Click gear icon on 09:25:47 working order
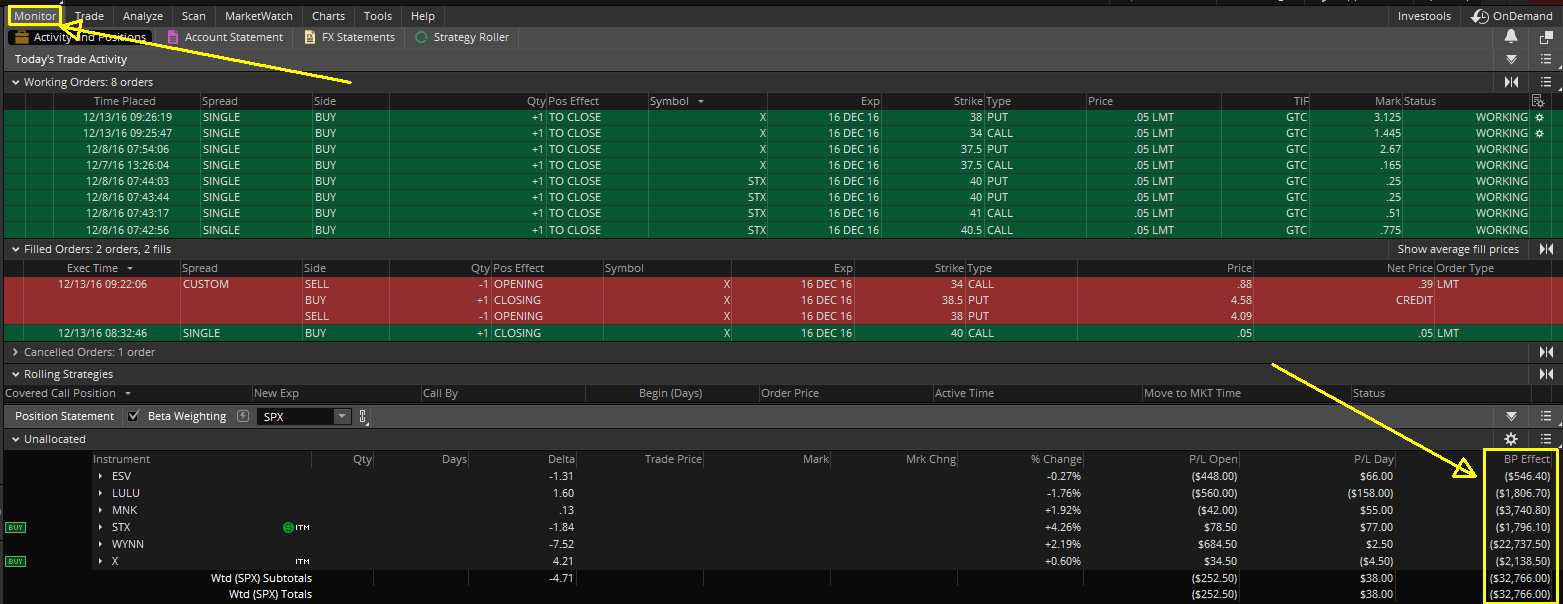1563x604 pixels. [x=1539, y=133]
